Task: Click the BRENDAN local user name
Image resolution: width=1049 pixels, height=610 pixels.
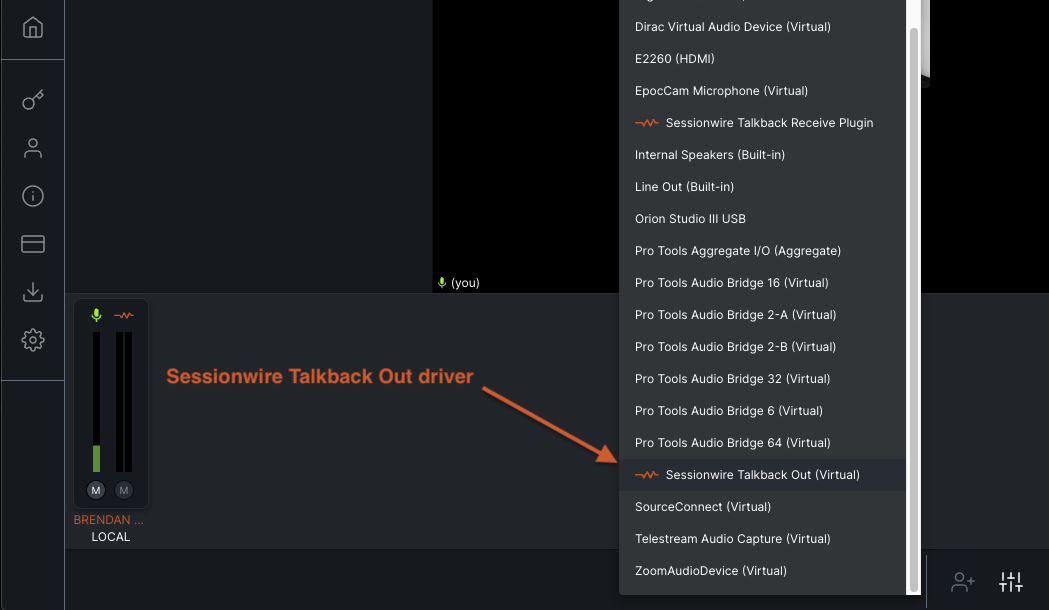Action: pyautogui.click(x=108, y=519)
